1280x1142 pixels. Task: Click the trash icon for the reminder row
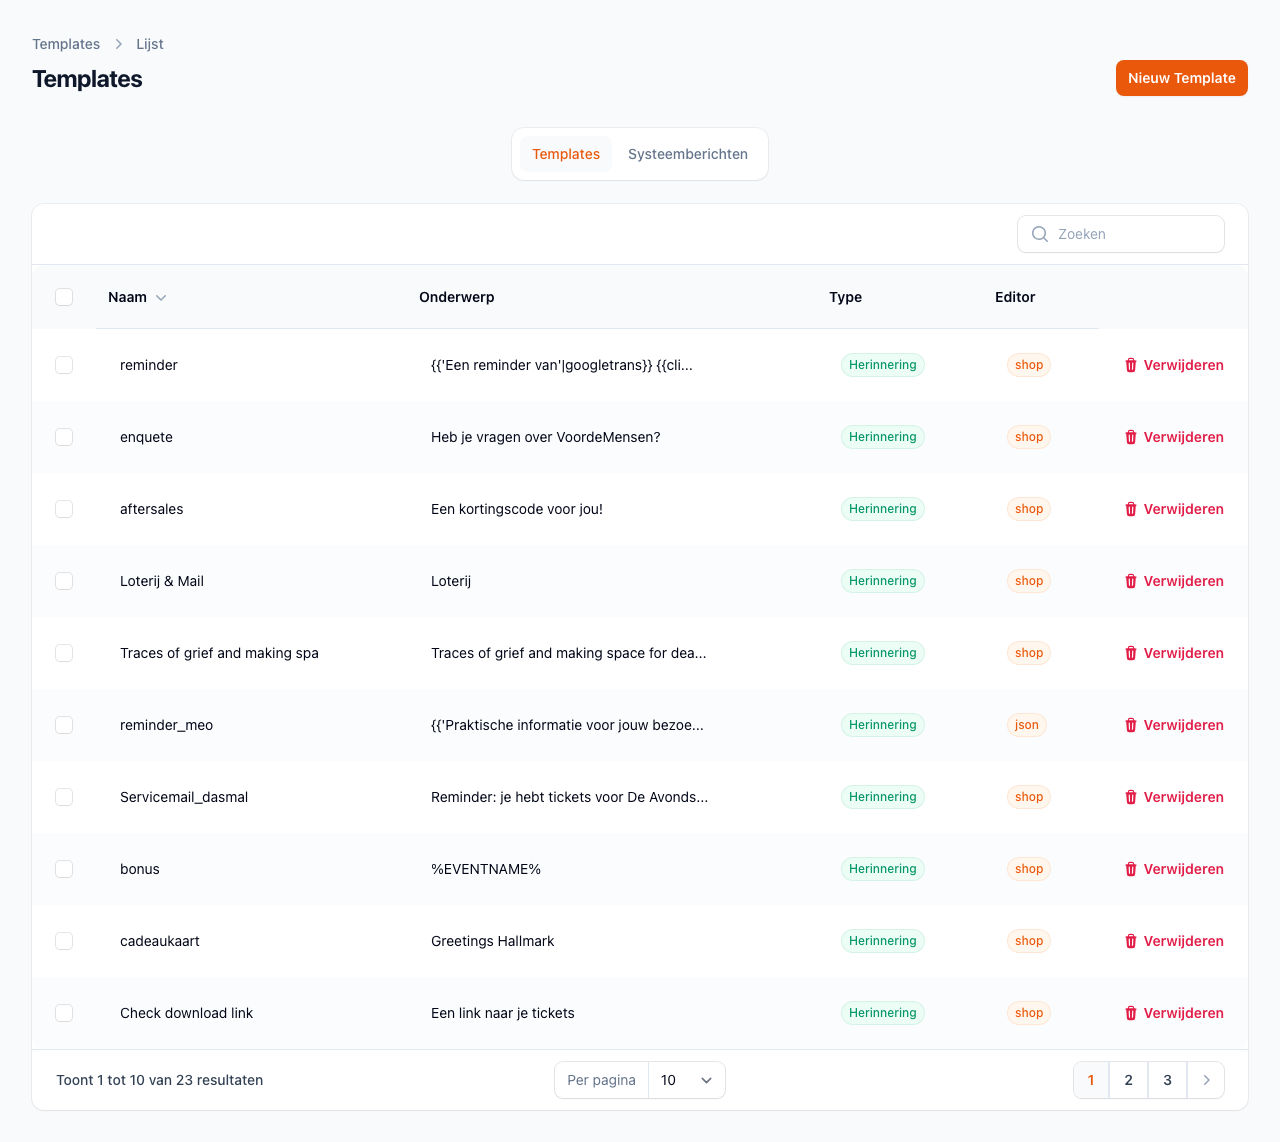tap(1131, 365)
